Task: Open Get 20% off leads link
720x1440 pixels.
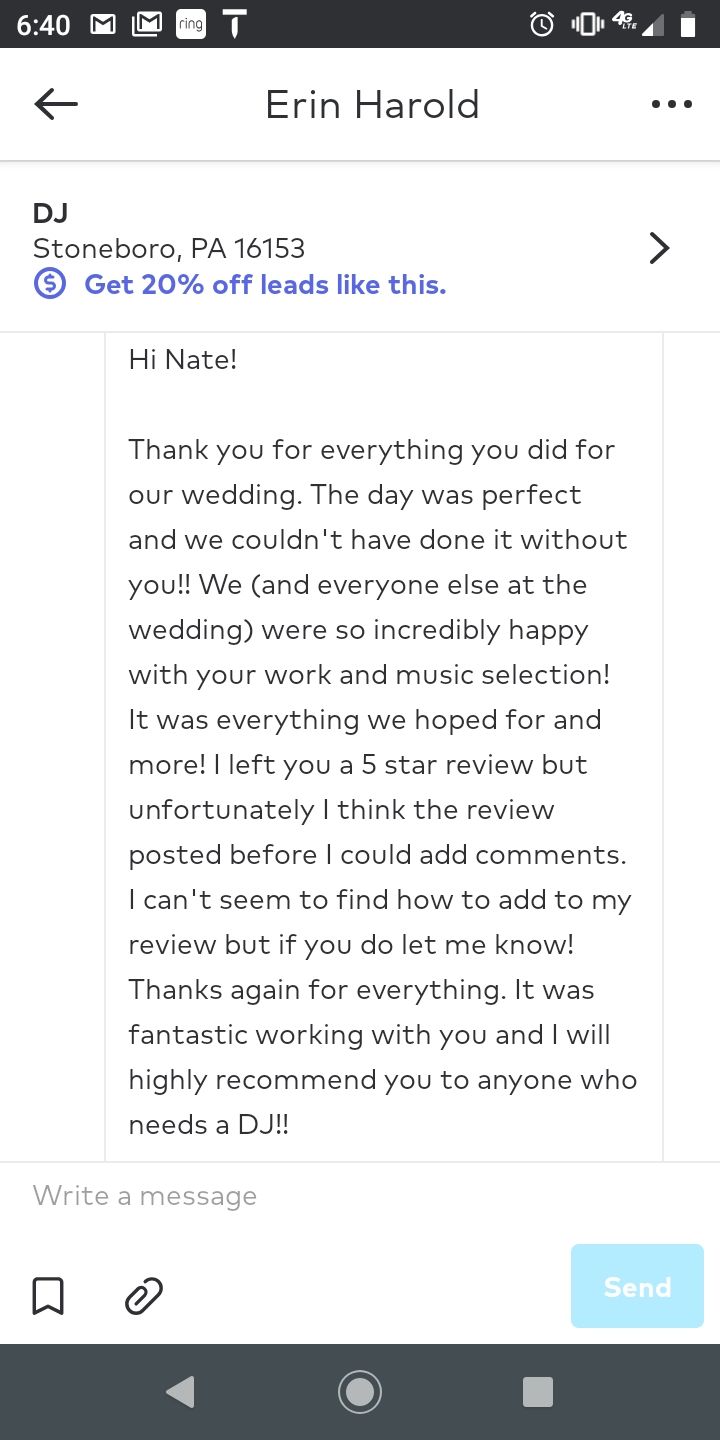Action: point(265,285)
